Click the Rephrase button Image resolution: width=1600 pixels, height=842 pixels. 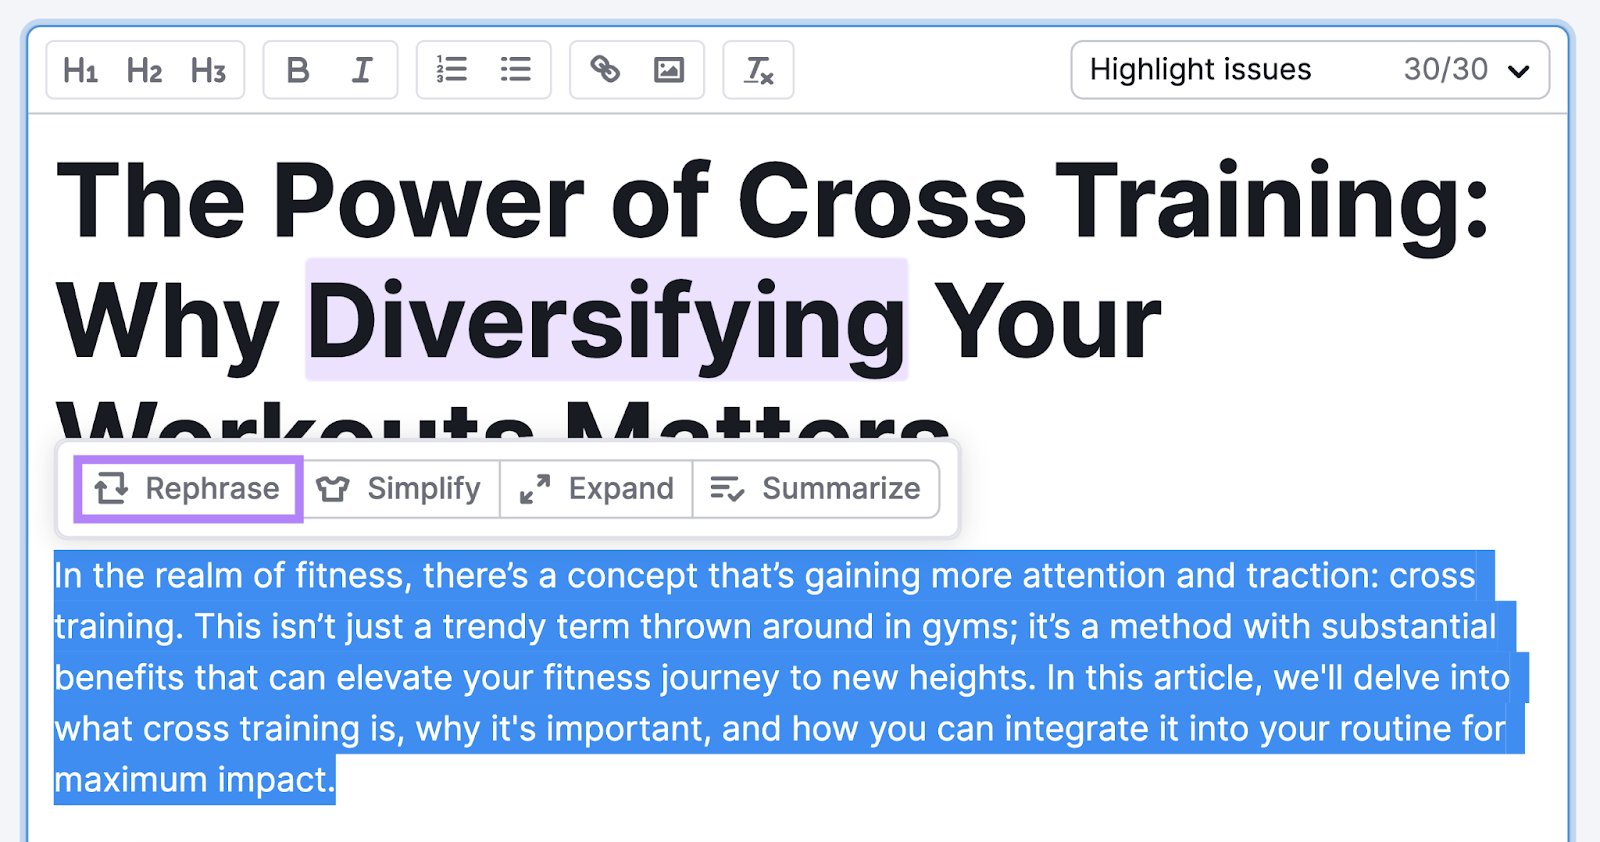pyautogui.click(x=188, y=489)
